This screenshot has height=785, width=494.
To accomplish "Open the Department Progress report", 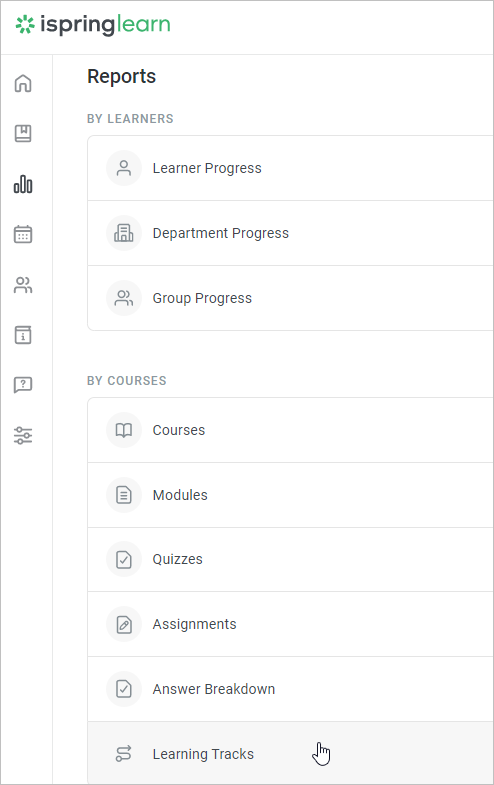I will 291,233.
